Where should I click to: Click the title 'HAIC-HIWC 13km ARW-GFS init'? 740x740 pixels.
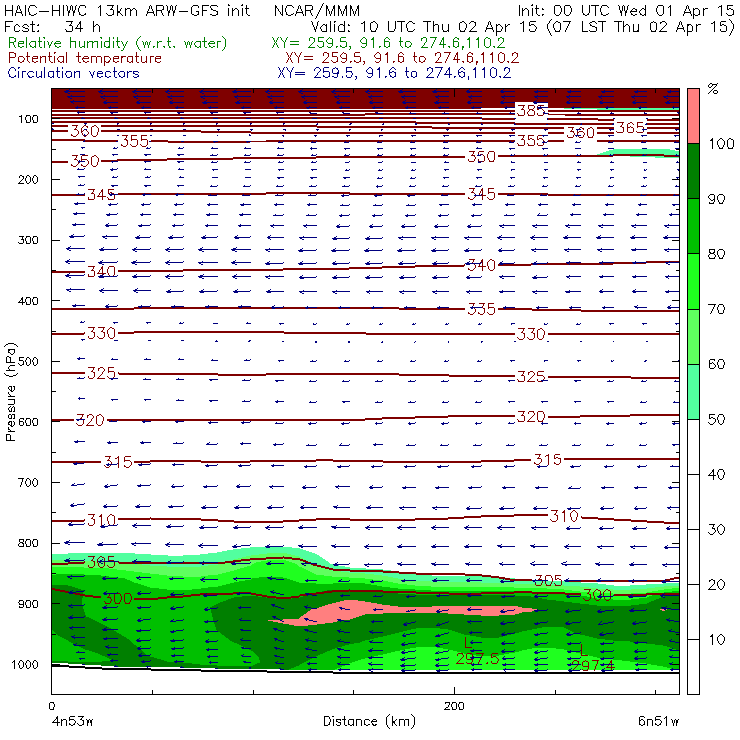click(127, 10)
